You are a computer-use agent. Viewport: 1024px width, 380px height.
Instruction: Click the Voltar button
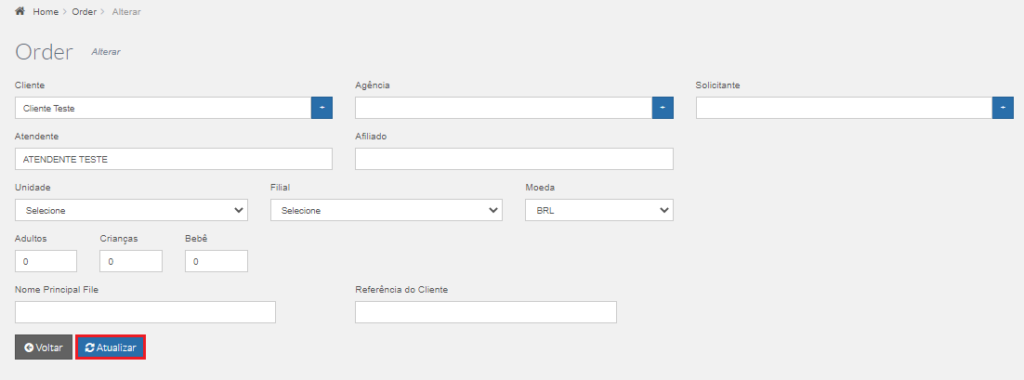(44, 347)
